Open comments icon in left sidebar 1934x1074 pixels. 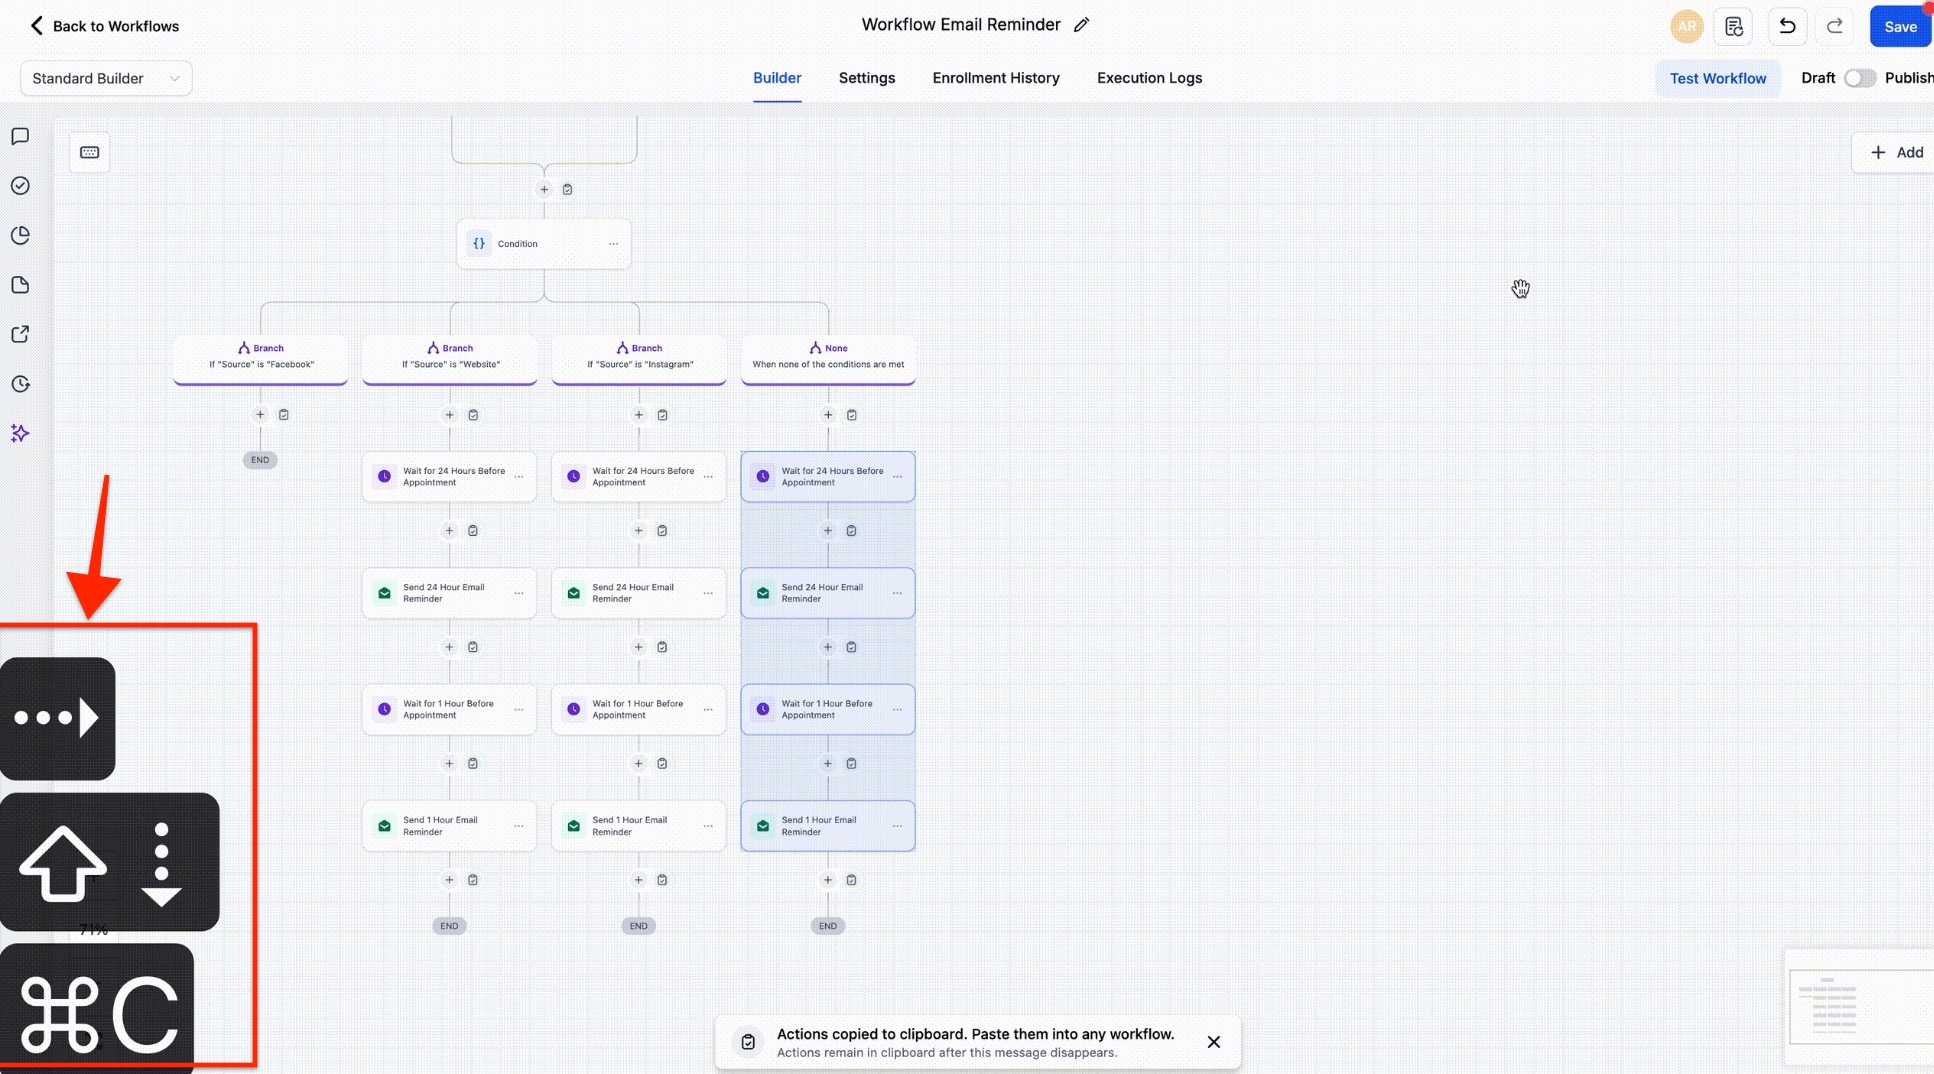click(x=20, y=137)
